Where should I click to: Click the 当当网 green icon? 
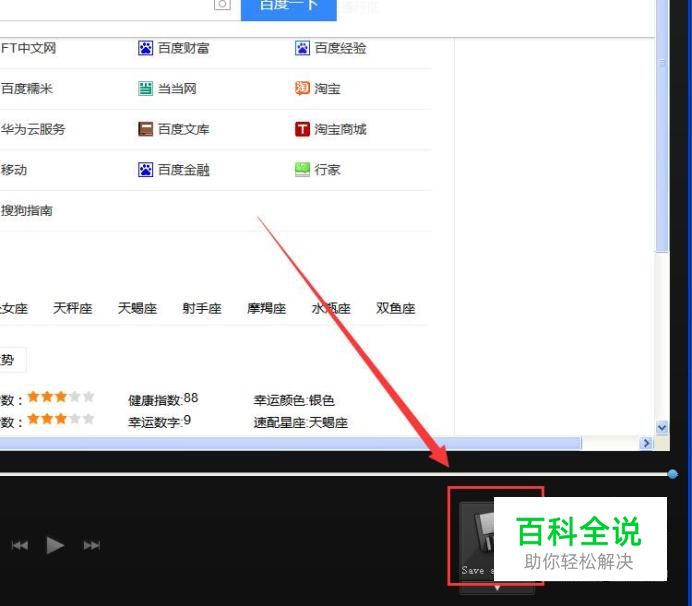[x=145, y=88]
